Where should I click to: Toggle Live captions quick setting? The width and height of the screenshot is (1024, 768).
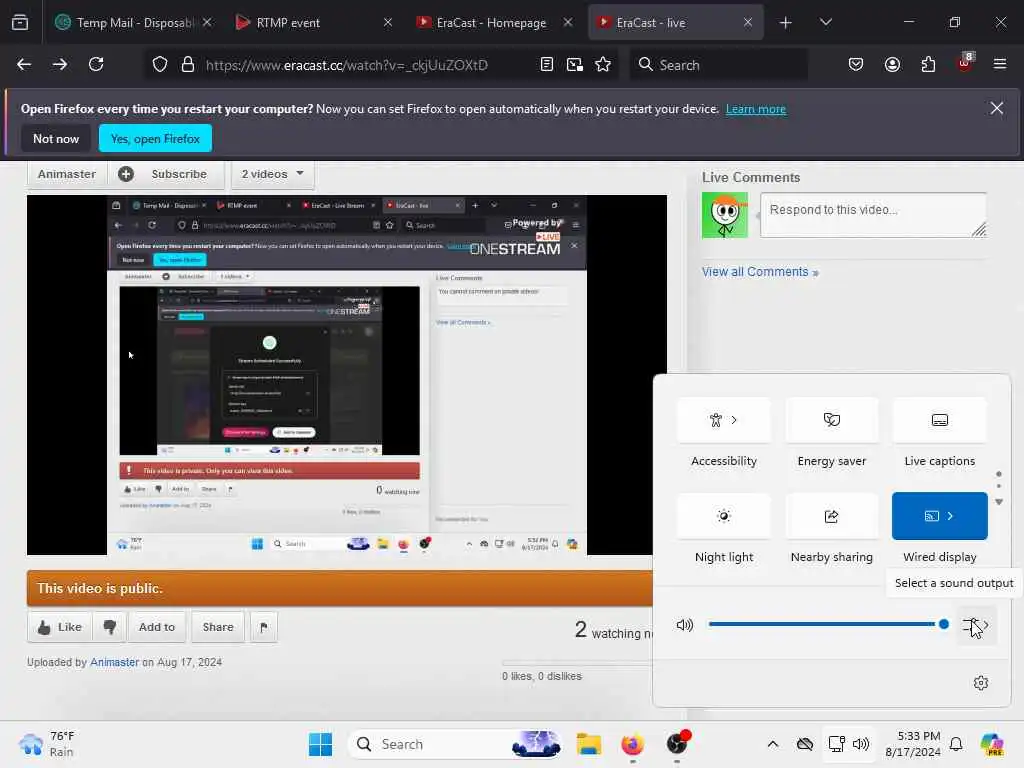[939, 420]
